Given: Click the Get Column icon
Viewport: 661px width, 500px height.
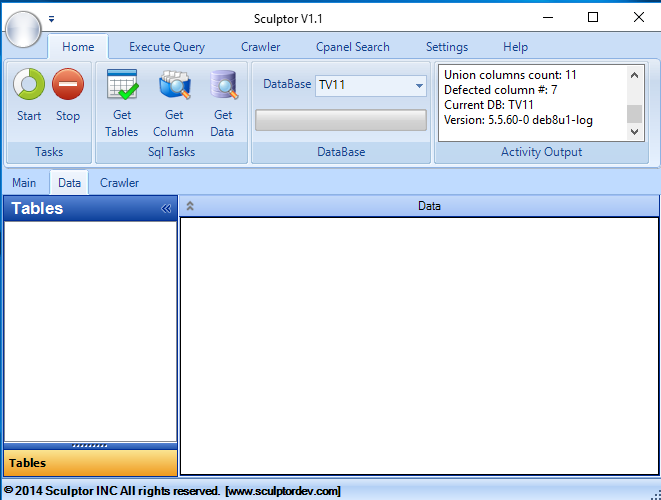Looking at the screenshot, I should click(174, 86).
